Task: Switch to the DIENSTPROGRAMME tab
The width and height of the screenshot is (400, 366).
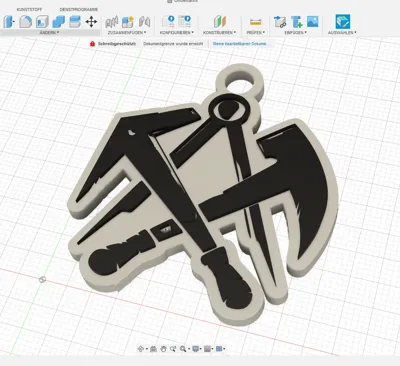Action: 79,10
